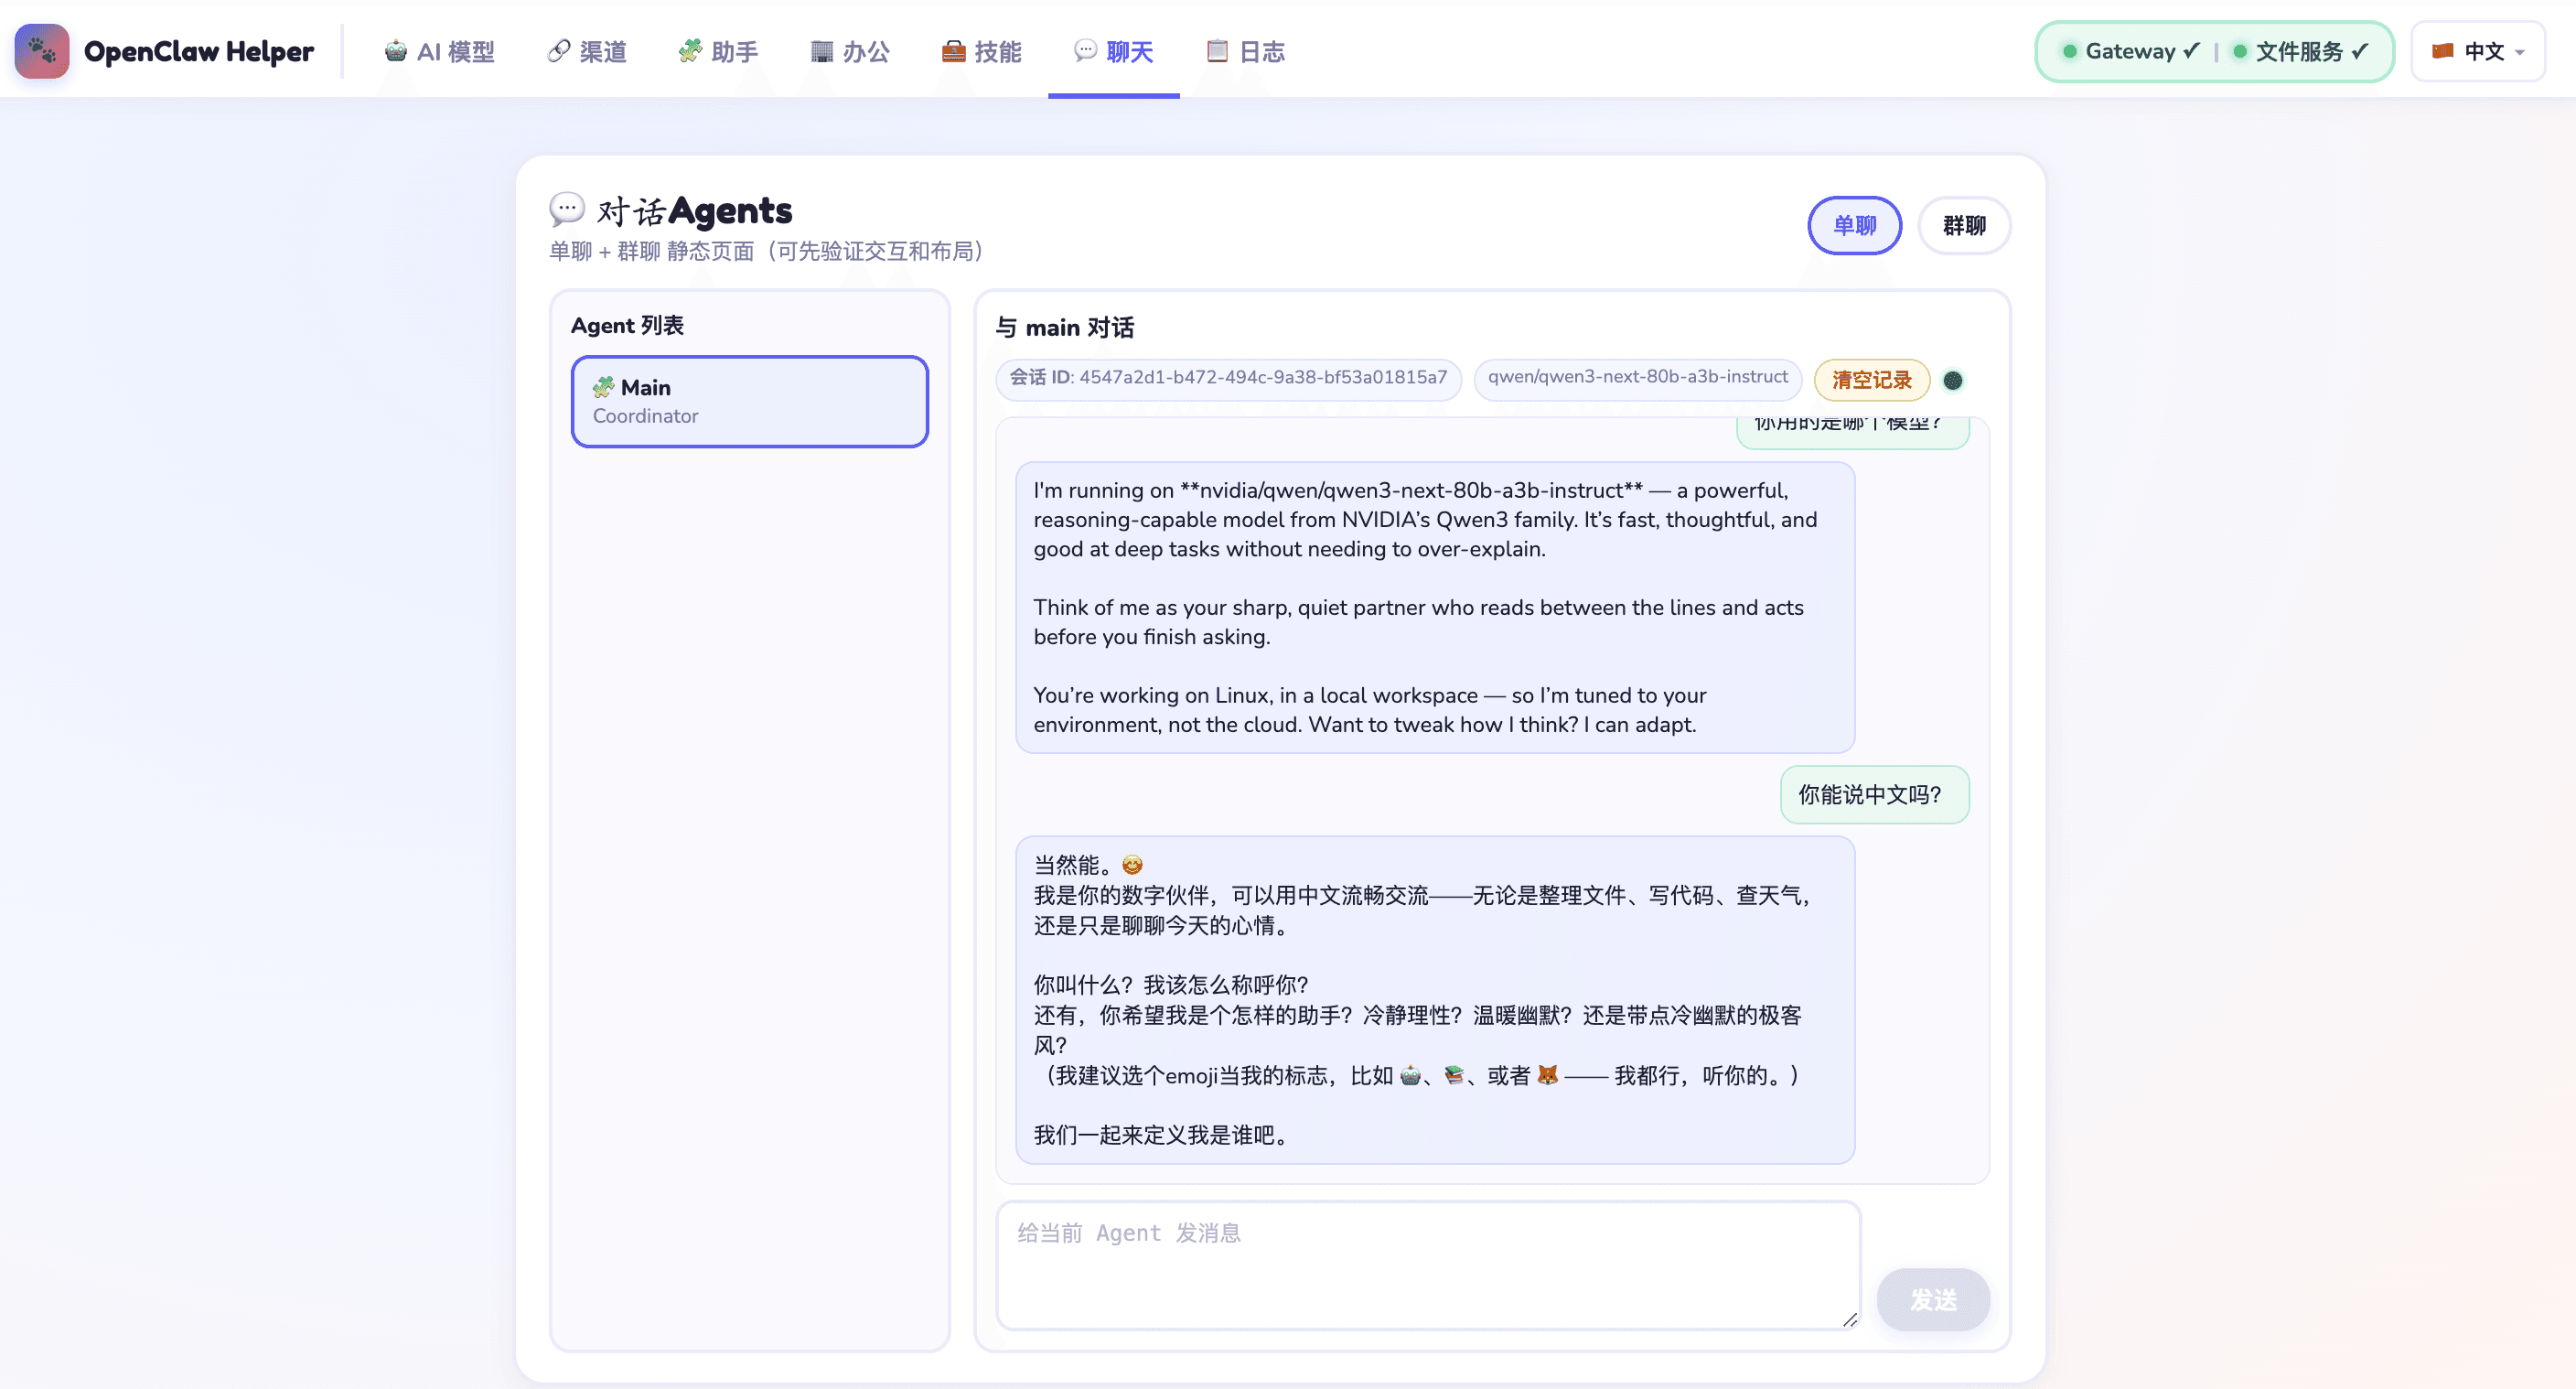Click the green Gateway status indicator
Image resolution: width=2576 pixels, height=1389 pixels.
pos(2130,51)
